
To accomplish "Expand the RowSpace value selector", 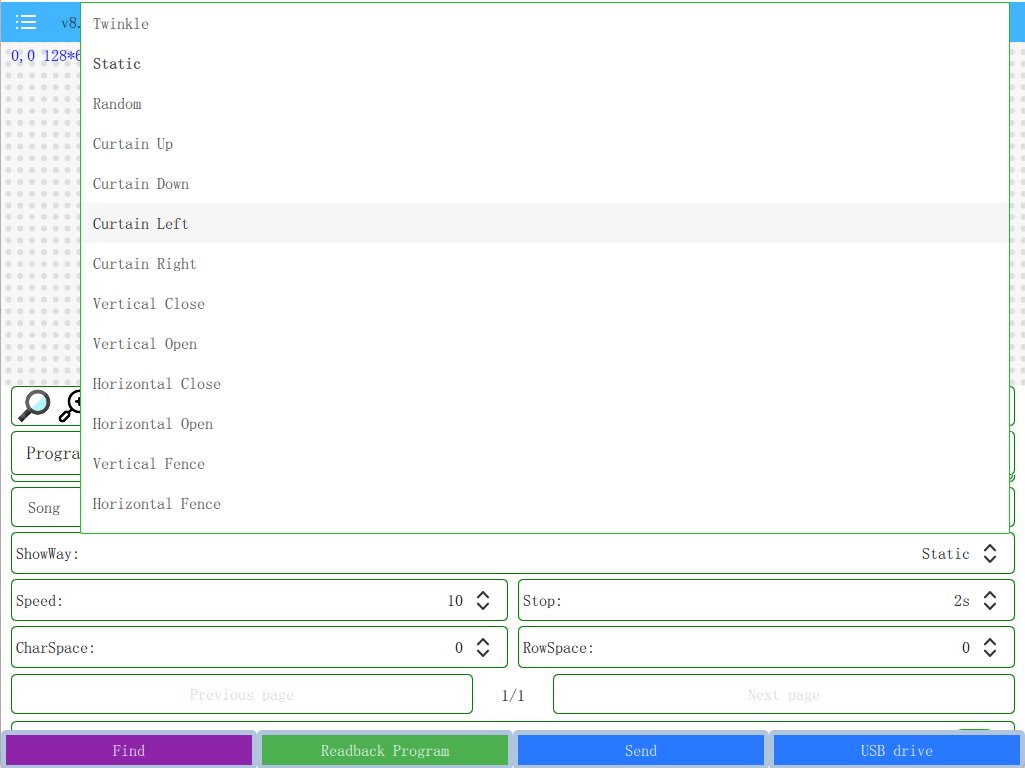I will point(990,648).
